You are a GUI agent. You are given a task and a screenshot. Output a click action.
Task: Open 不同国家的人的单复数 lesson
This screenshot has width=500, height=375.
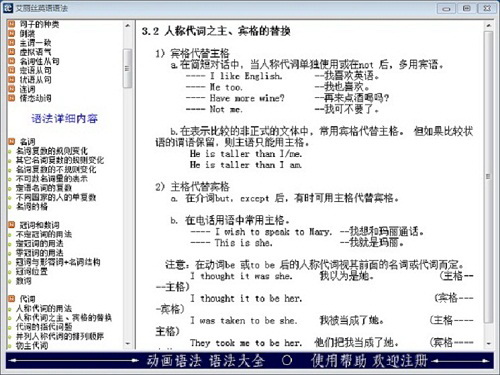click(x=56, y=197)
